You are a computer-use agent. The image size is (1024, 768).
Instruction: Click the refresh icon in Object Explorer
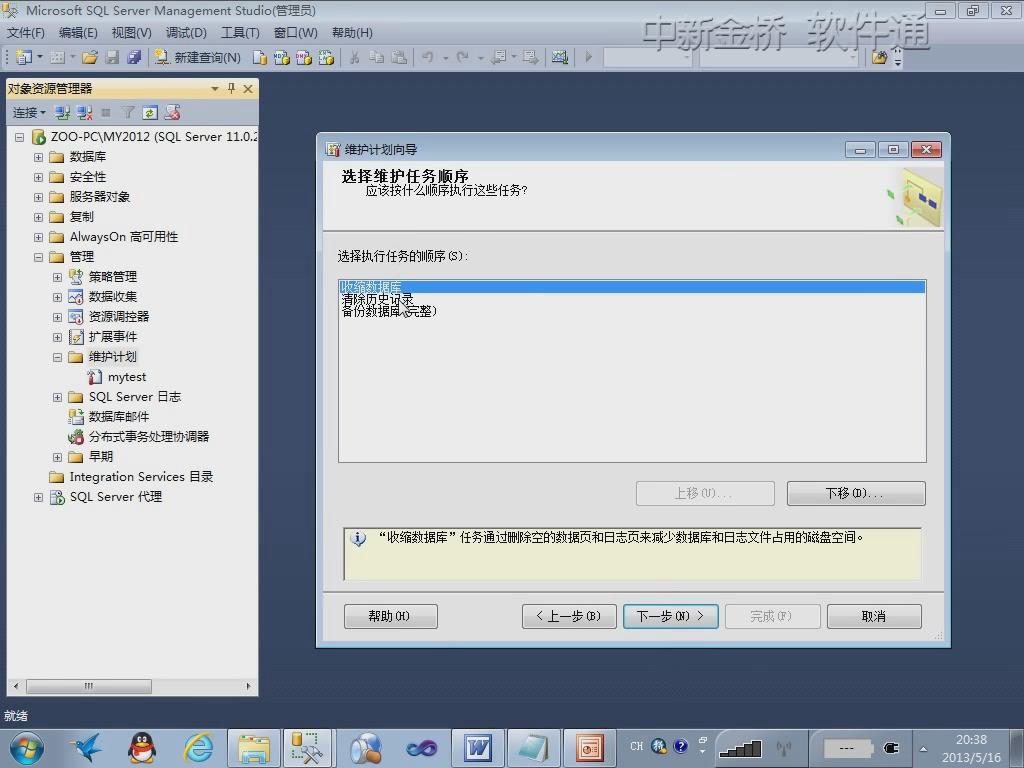click(150, 113)
